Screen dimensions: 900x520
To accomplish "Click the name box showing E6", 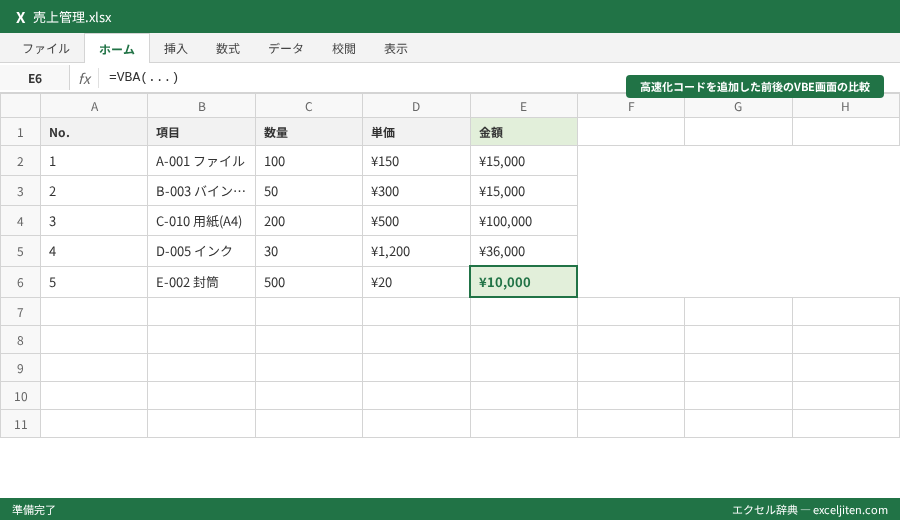I will [x=35, y=78].
